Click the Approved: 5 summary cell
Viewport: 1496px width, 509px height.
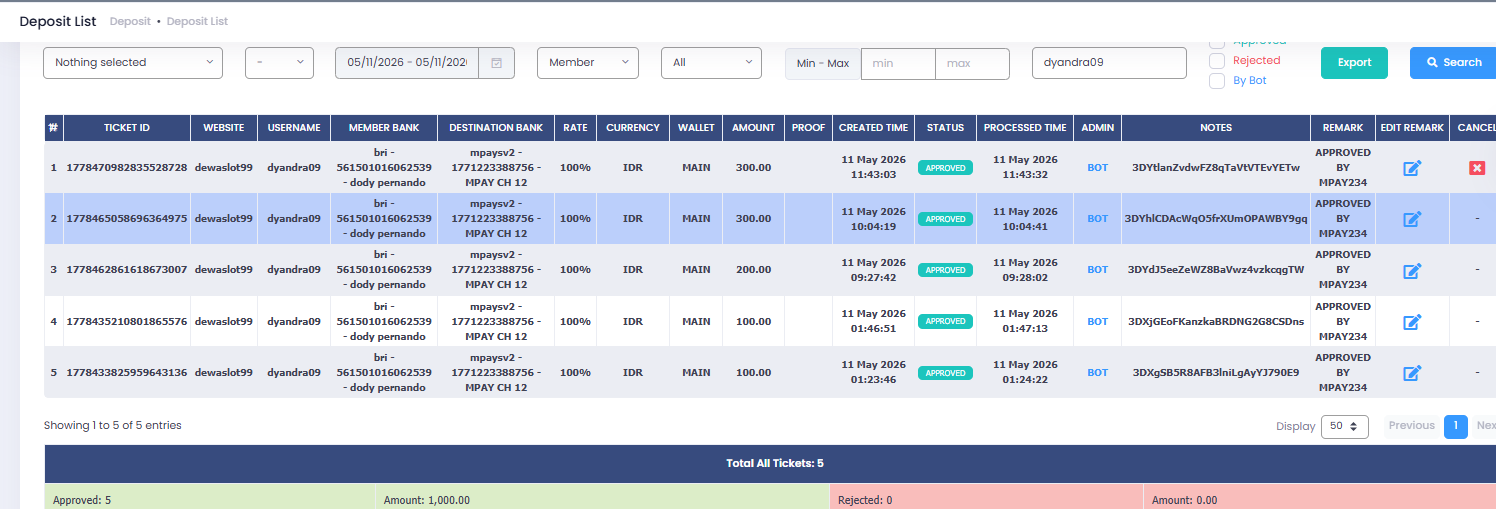210,497
